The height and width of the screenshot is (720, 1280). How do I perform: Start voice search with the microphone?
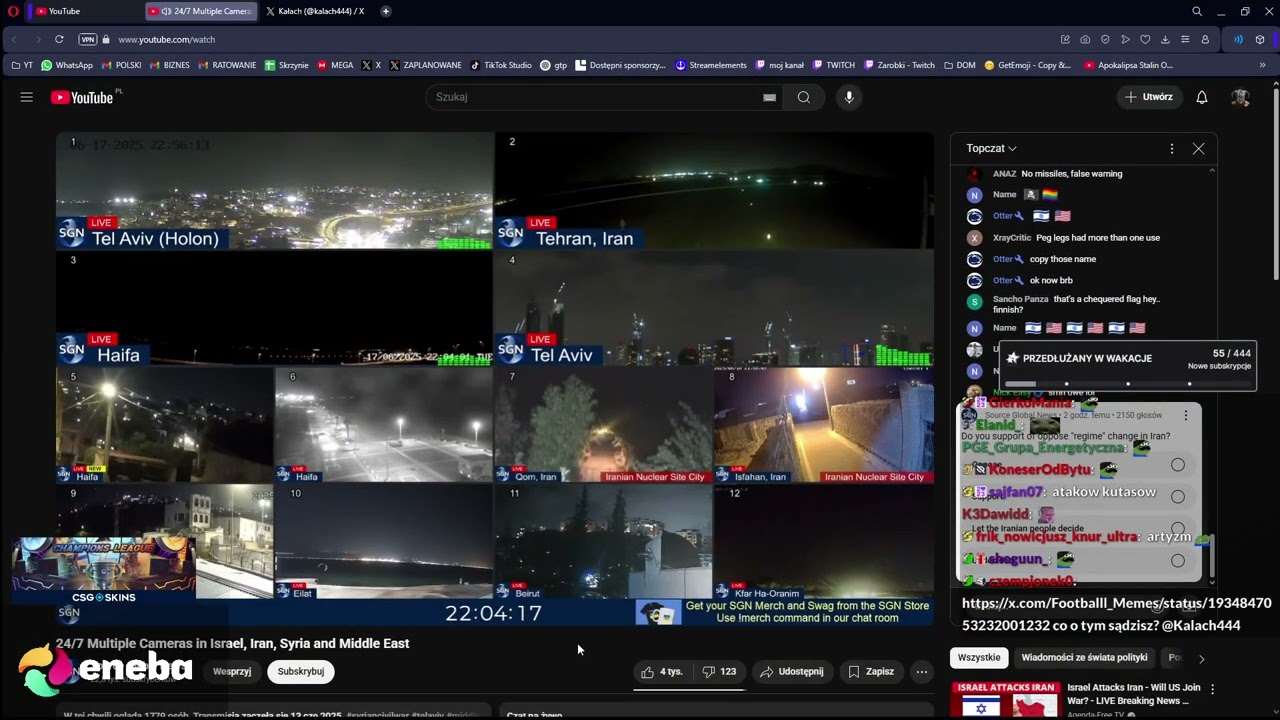[849, 97]
